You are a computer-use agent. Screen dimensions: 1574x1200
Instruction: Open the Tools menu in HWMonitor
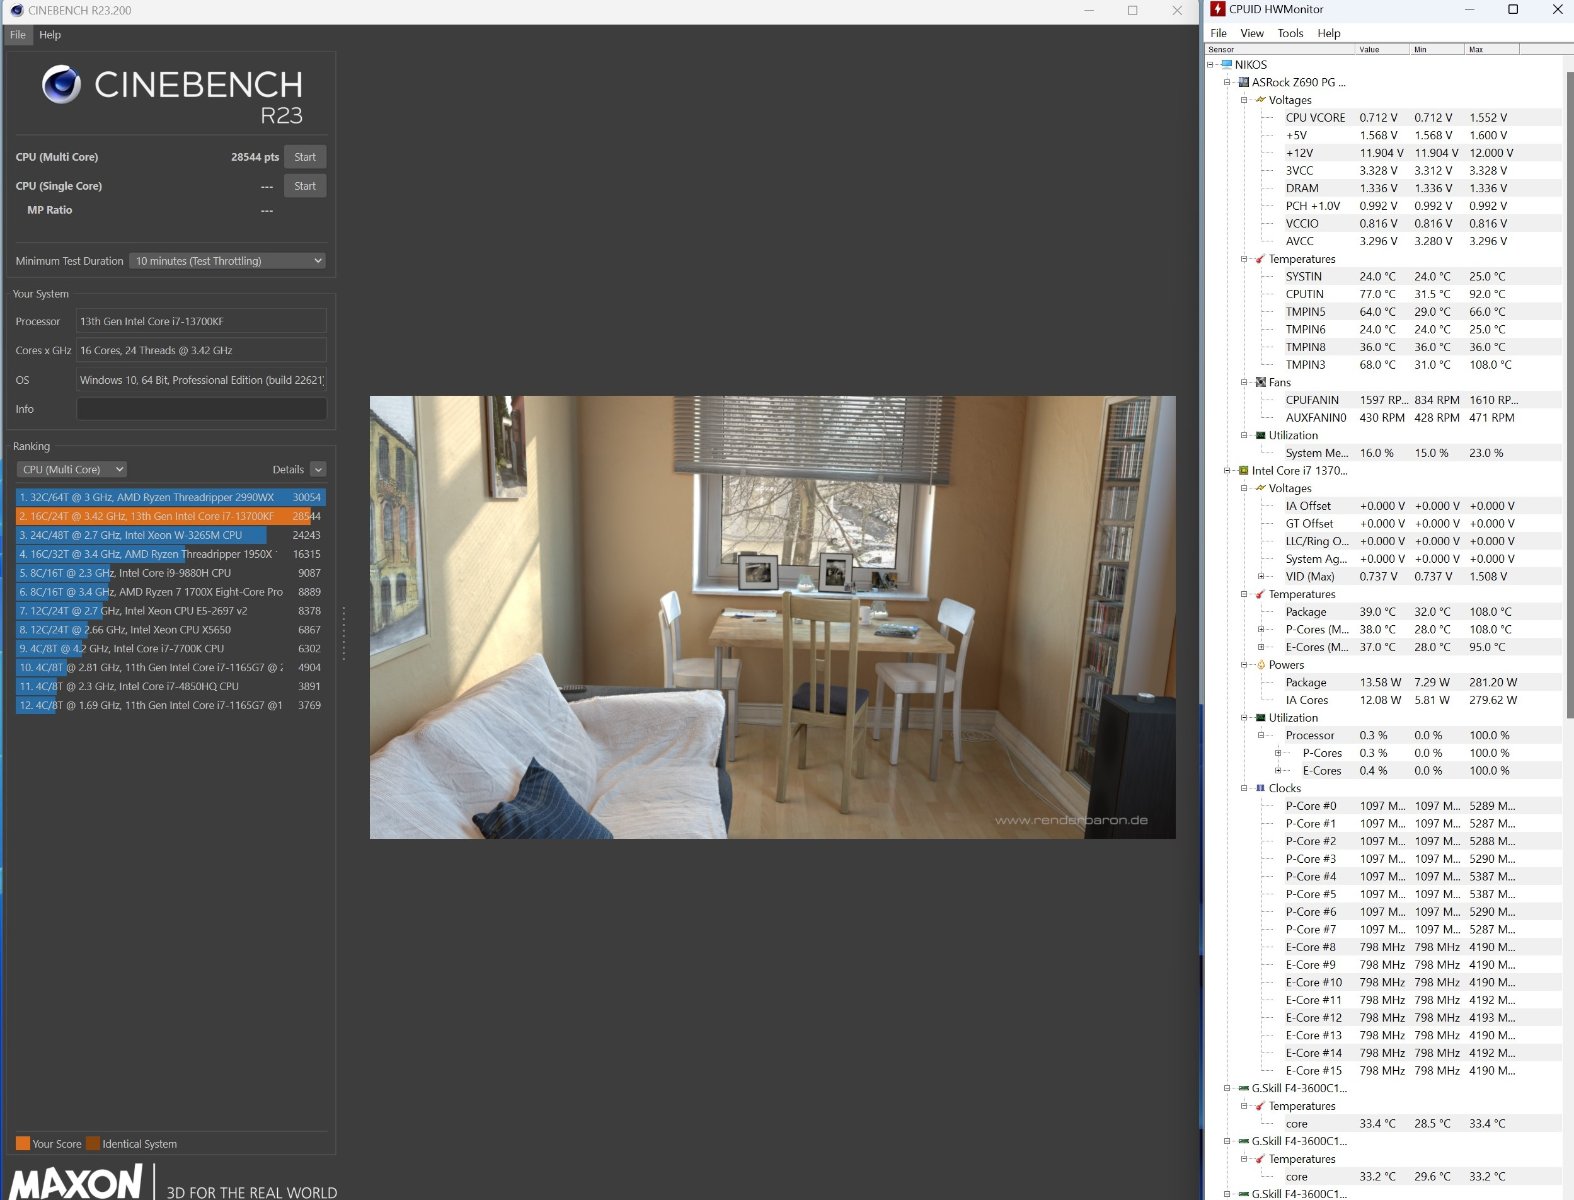(x=1291, y=33)
